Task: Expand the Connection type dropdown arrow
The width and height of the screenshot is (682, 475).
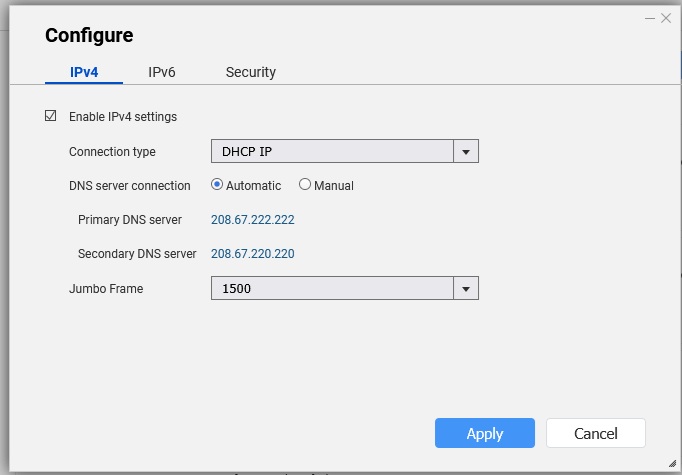Action: (x=466, y=152)
